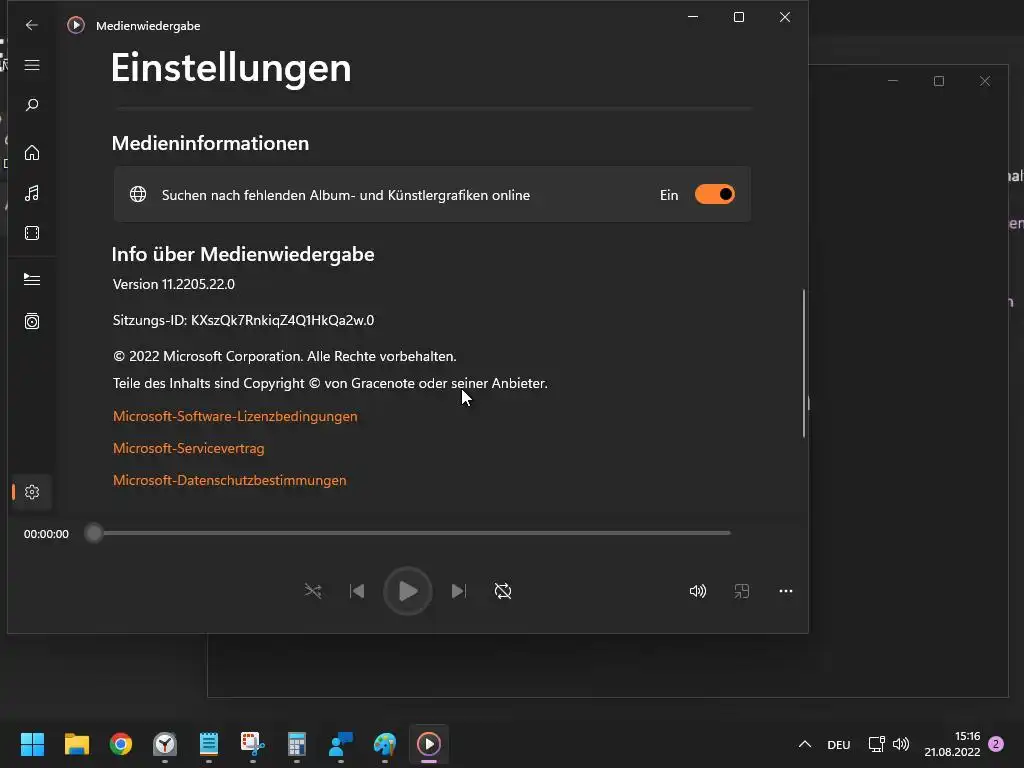This screenshot has height=768, width=1024.
Task: Open the Notepad taskbar icon
Action: click(x=208, y=744)
